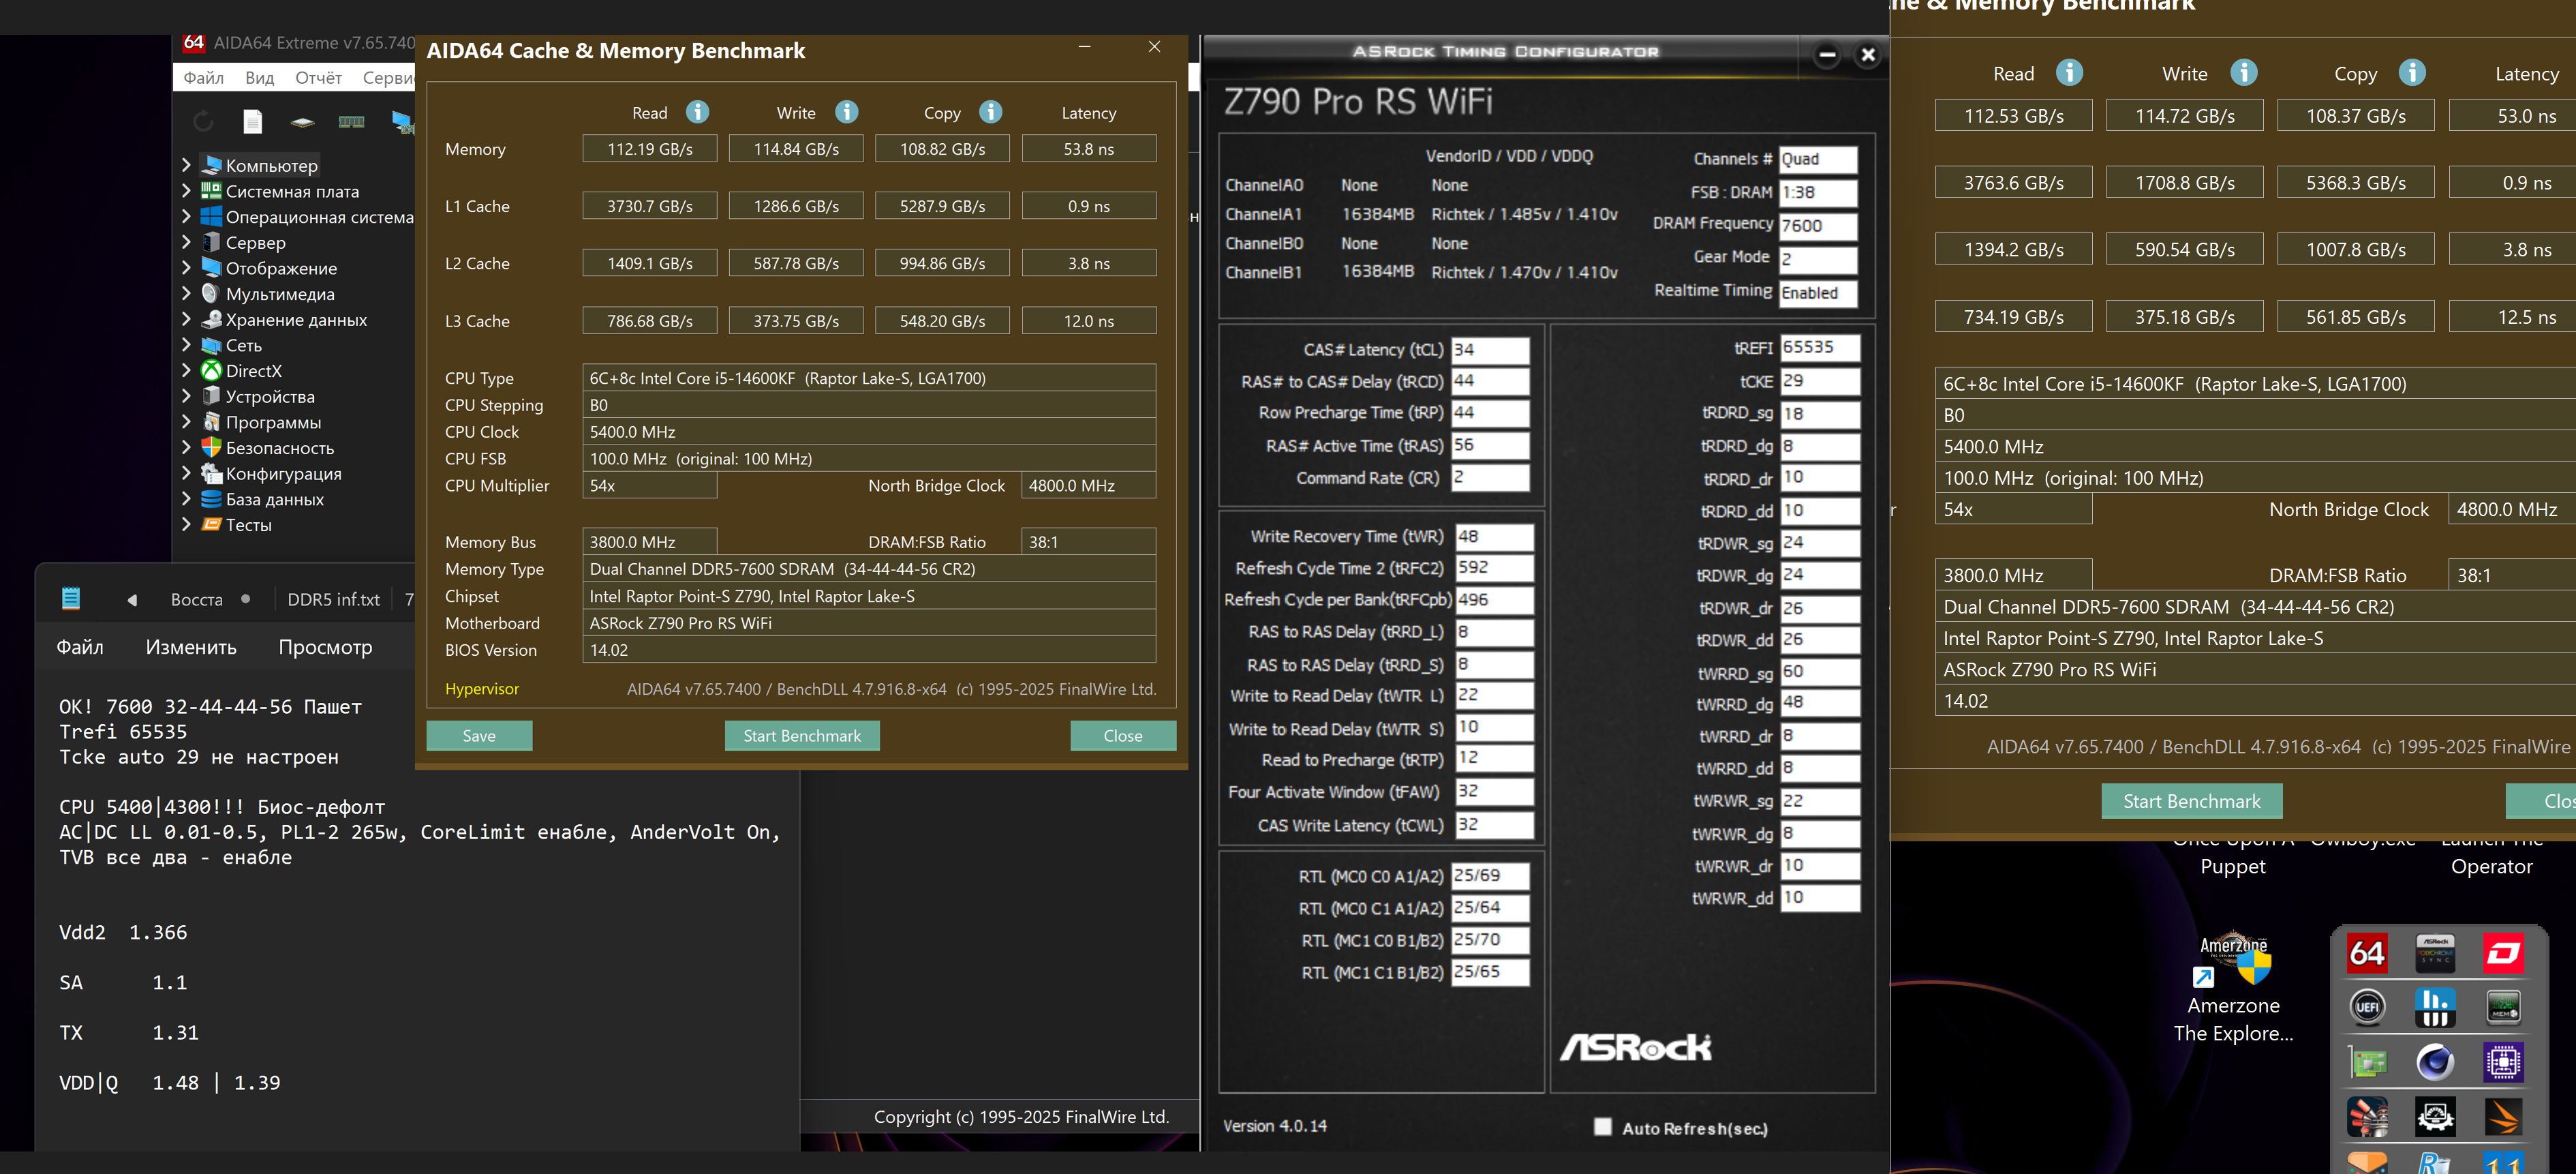Switch to the DDR5 inf.txt tab
This screenshot has width=2576, height=1174.
(333, 599)
